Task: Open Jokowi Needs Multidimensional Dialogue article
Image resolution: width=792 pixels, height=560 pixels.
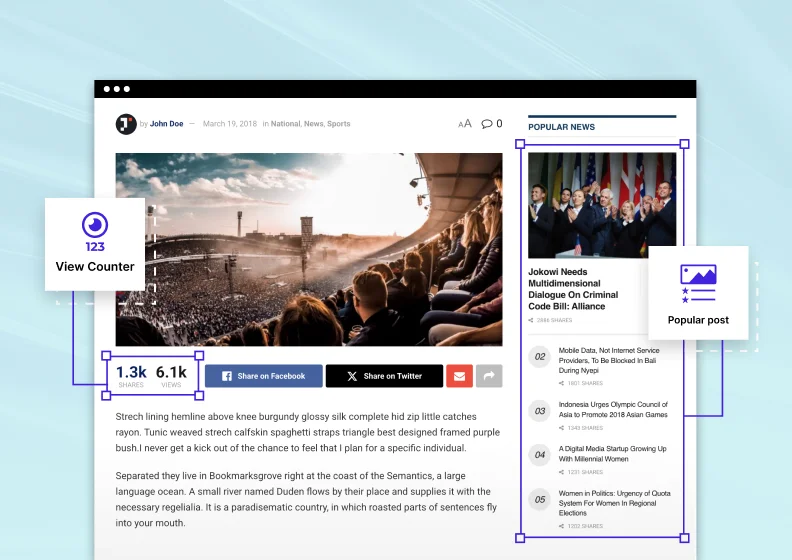Action: point(573,289)
